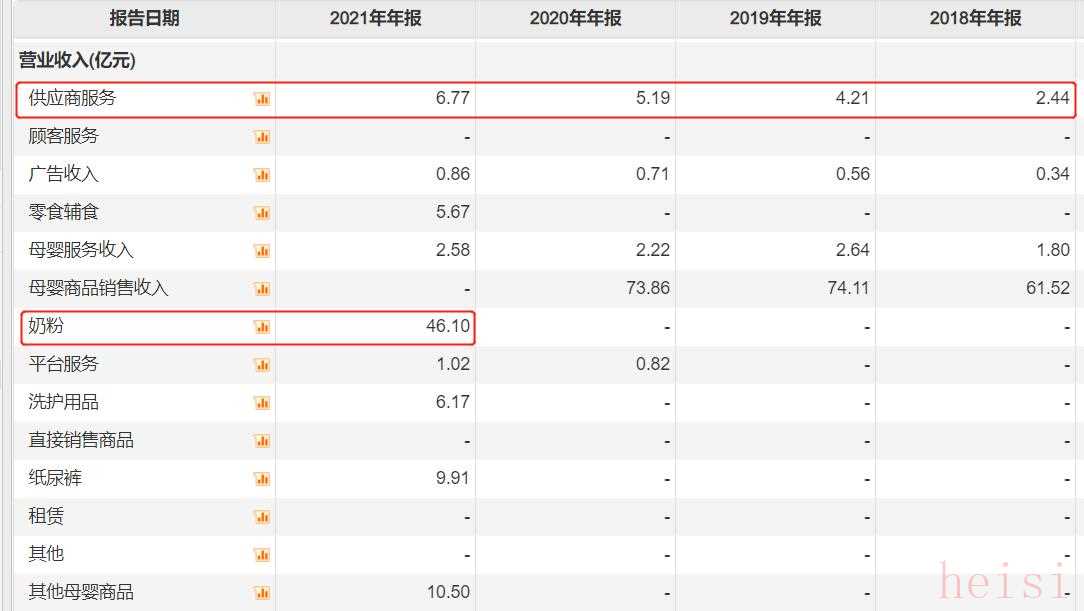Select the 2.58 母婴服务收入 value
Screen dimensions: 1084x611
pos(453,250)
